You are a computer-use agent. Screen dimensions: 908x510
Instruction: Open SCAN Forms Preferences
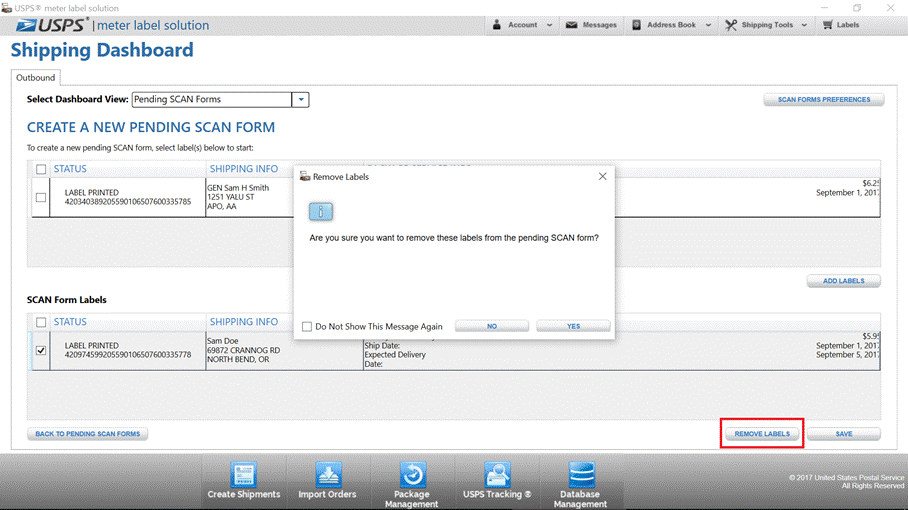[823, 100]
